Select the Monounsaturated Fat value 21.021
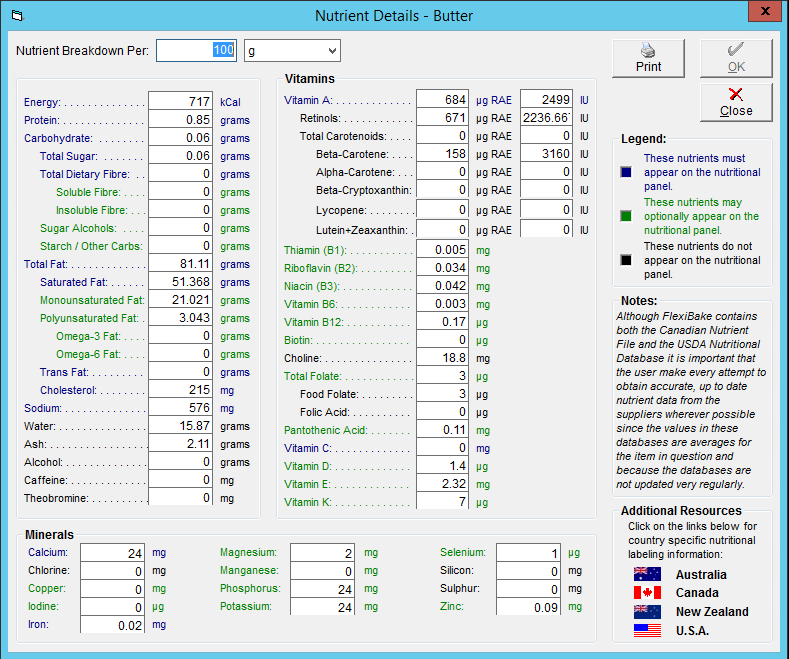 pyautogui.click(x=181, y=300)
